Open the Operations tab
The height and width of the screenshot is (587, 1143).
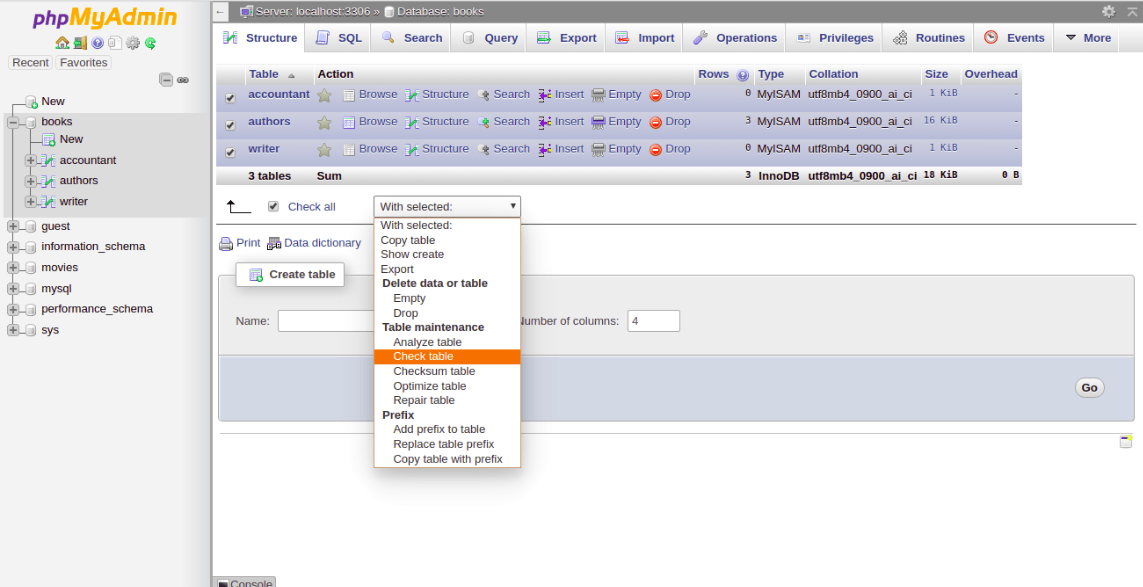point(734,38)
